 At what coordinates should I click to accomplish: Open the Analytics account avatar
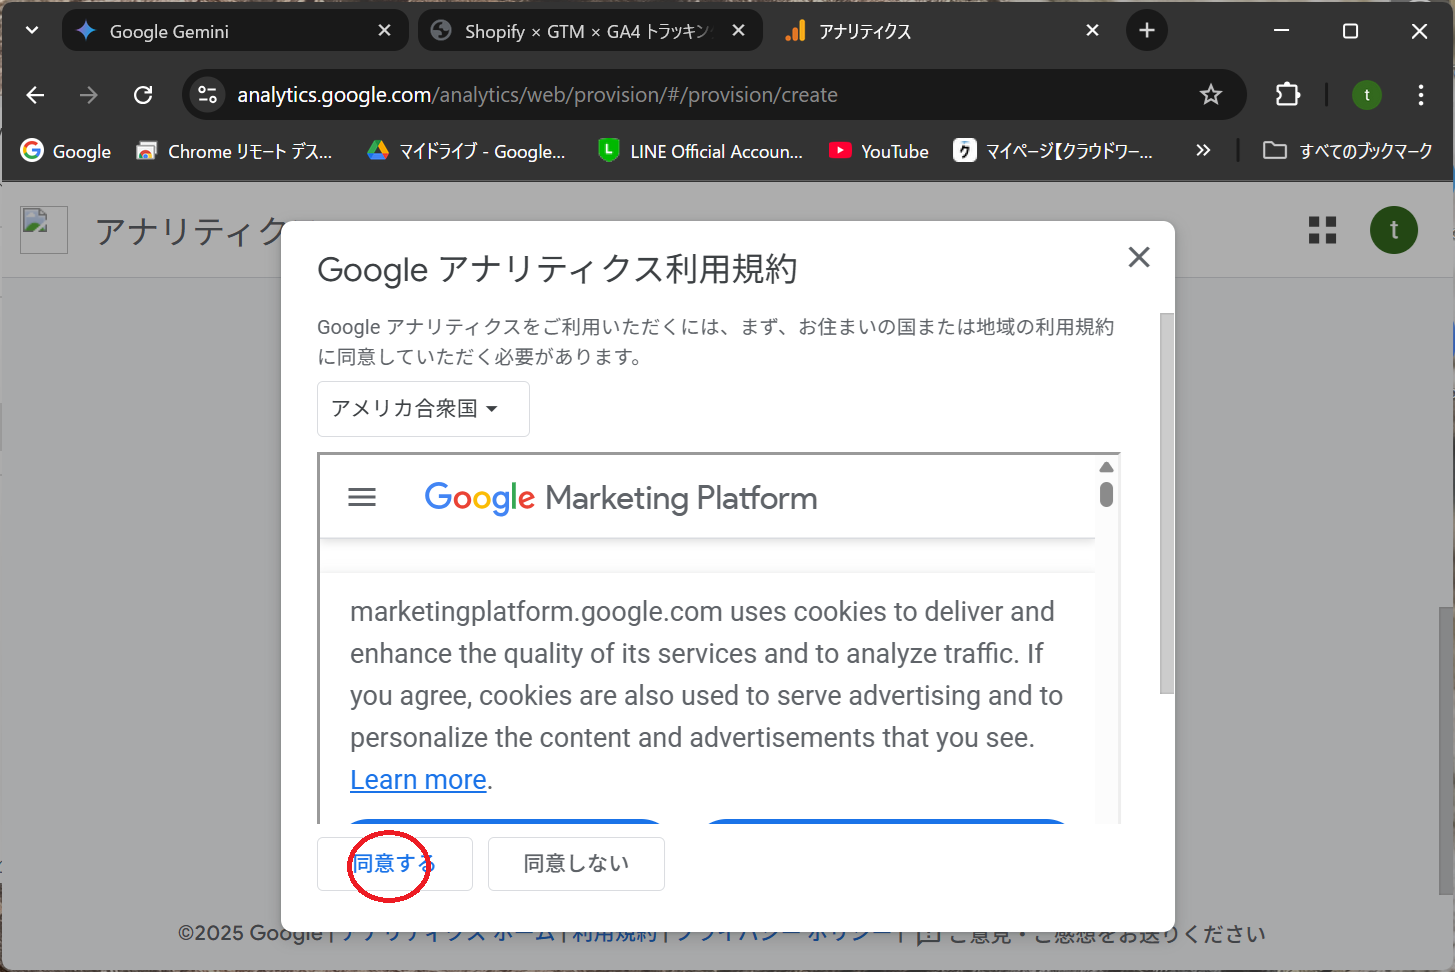point(1394,230)
